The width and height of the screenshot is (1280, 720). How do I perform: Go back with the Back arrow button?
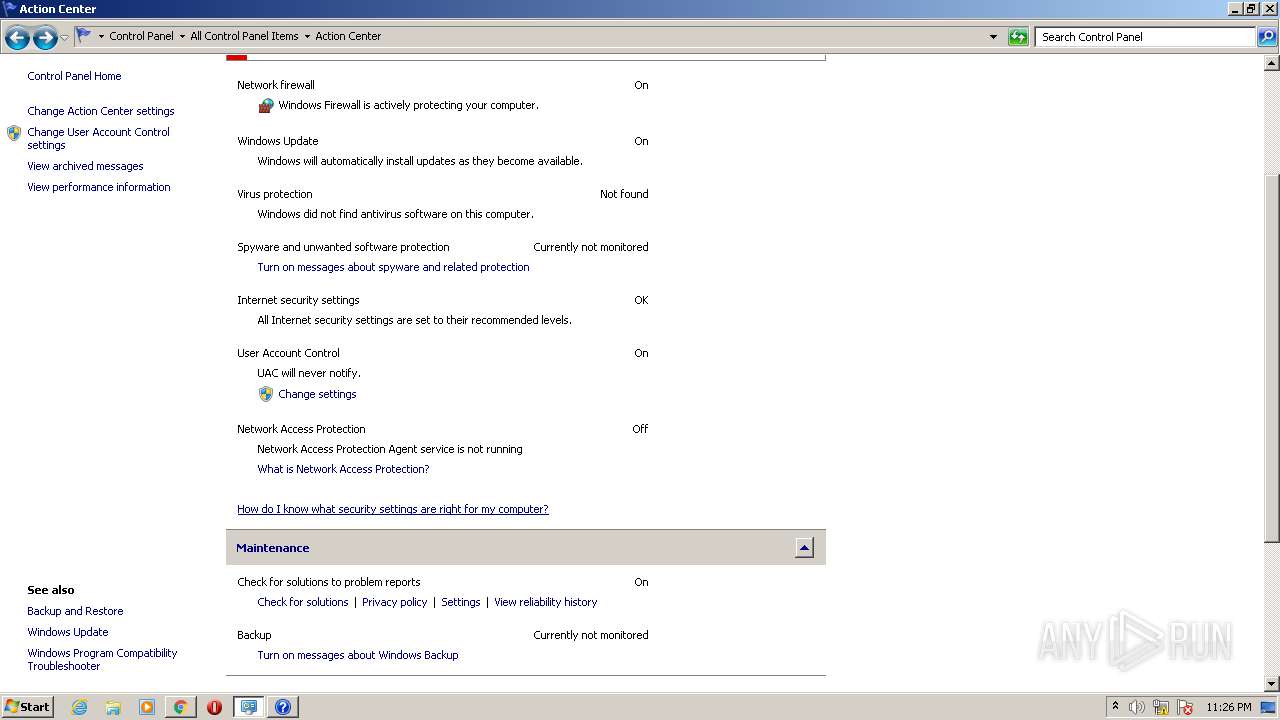point(17,38)
